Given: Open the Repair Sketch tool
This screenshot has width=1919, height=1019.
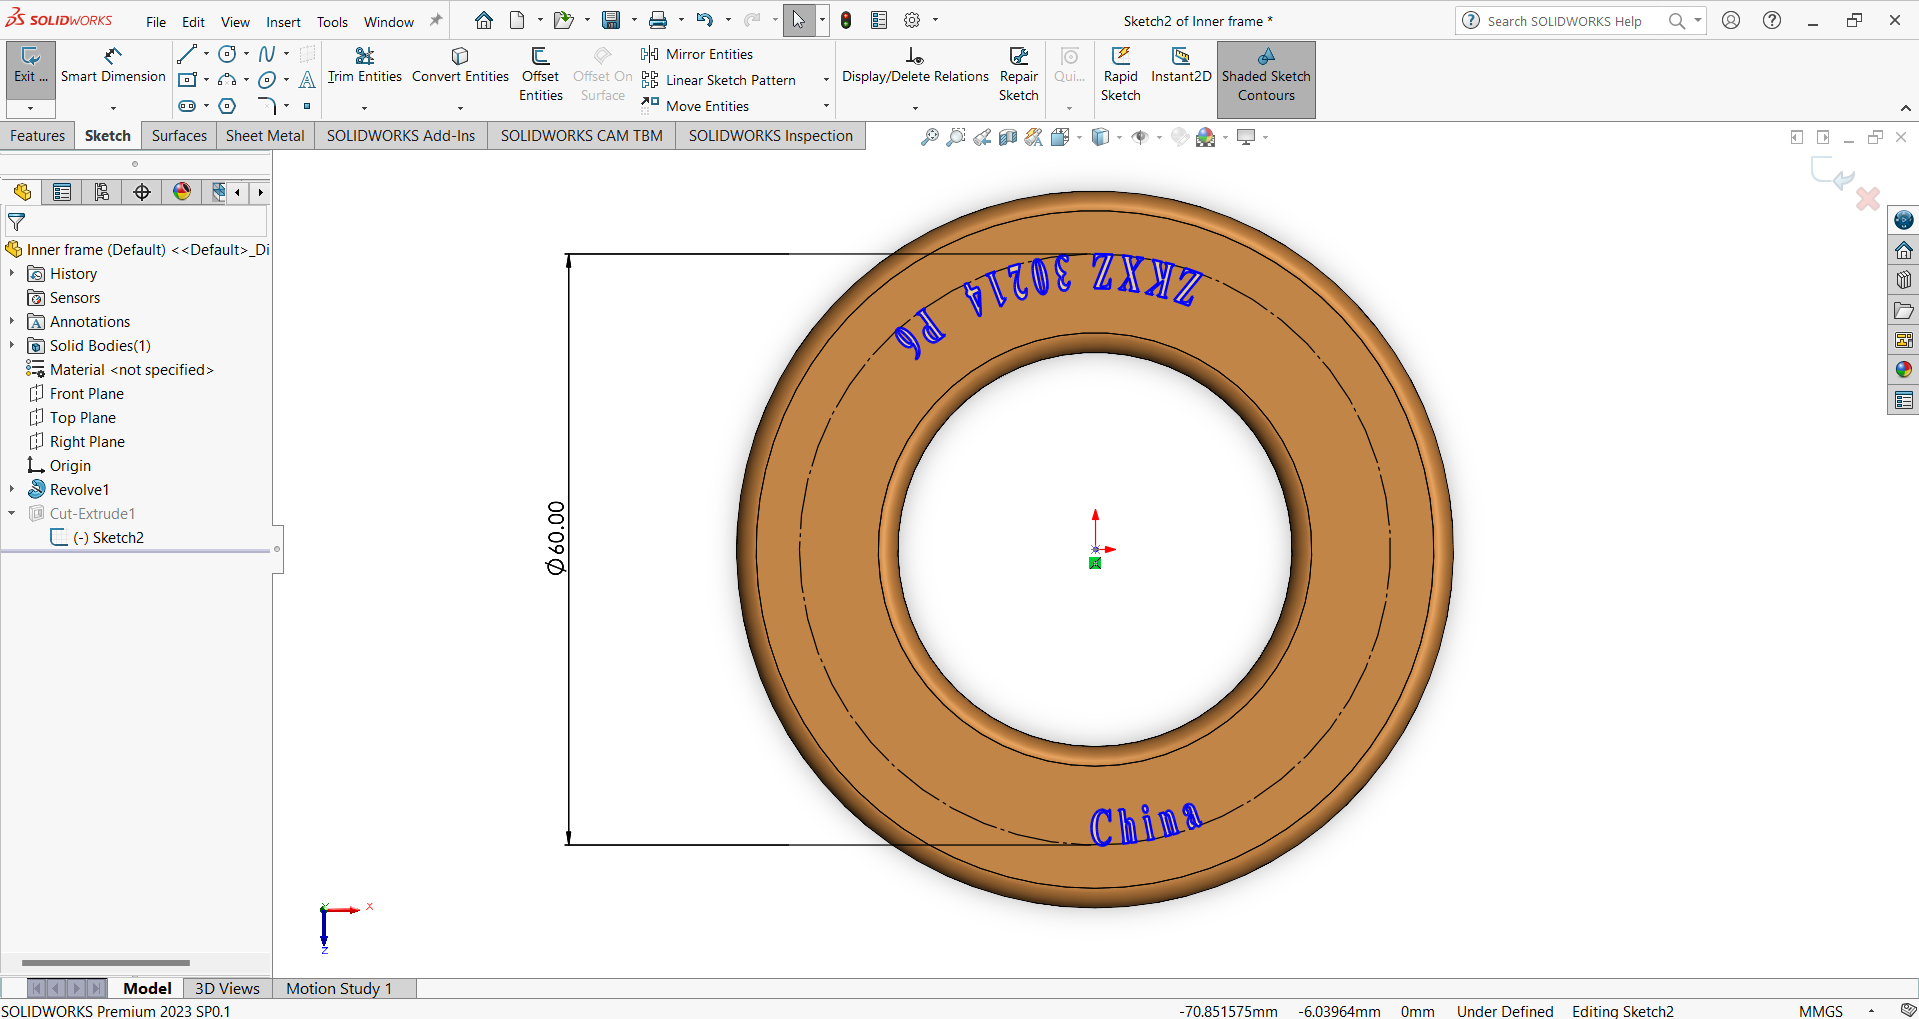Looking at the screenshot, I should (1018, 74).
